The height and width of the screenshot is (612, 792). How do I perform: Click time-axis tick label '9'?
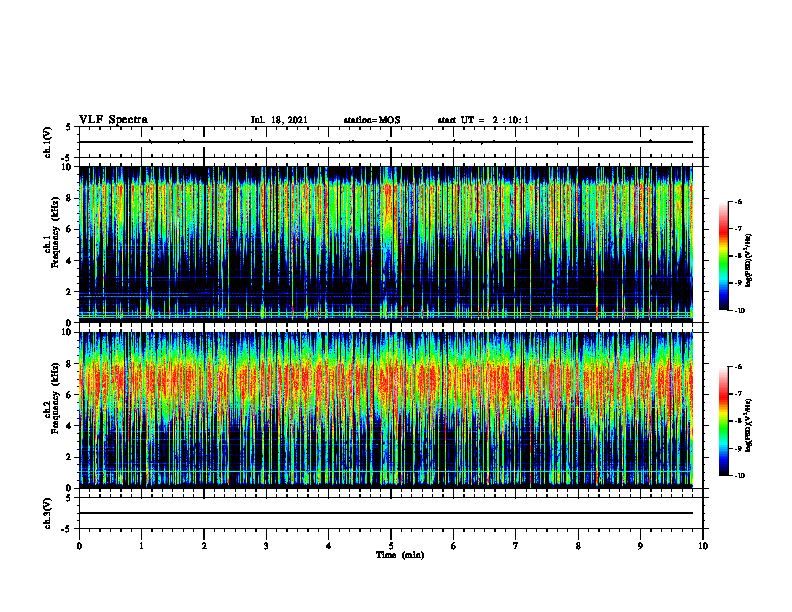click(x=640, y=546)
